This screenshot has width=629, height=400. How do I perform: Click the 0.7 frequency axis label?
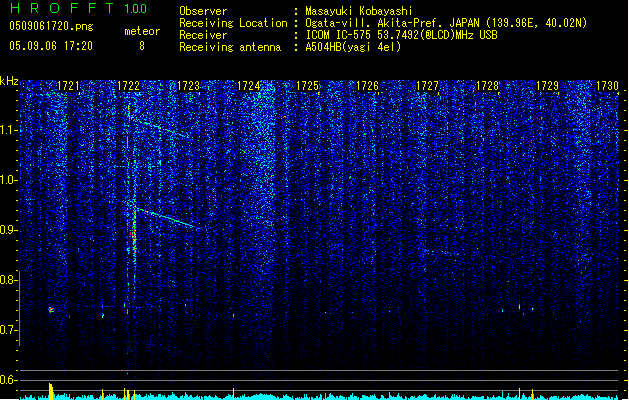8,330
